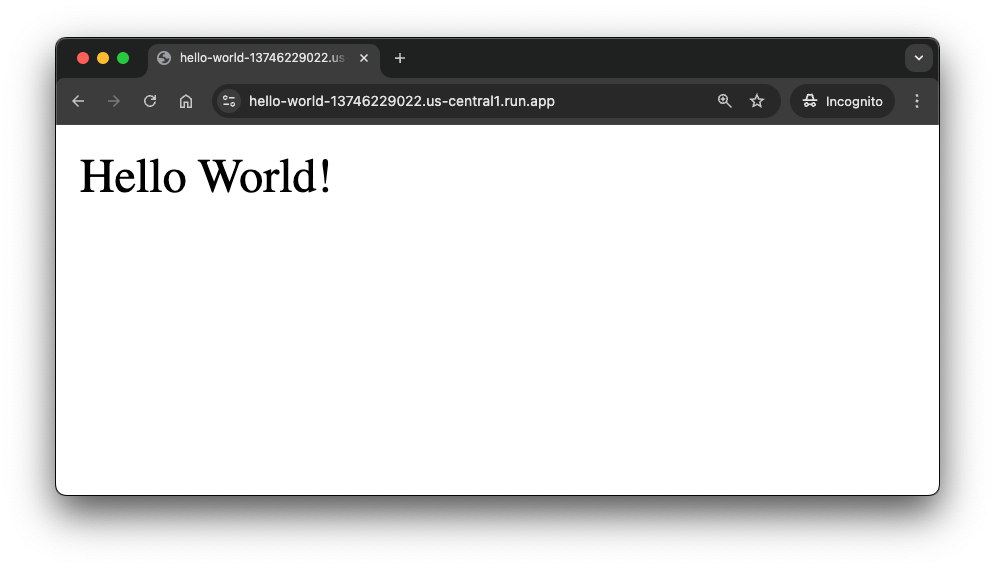Reload the current page
This screenshot has width=995, height=569.
(150, 101)
